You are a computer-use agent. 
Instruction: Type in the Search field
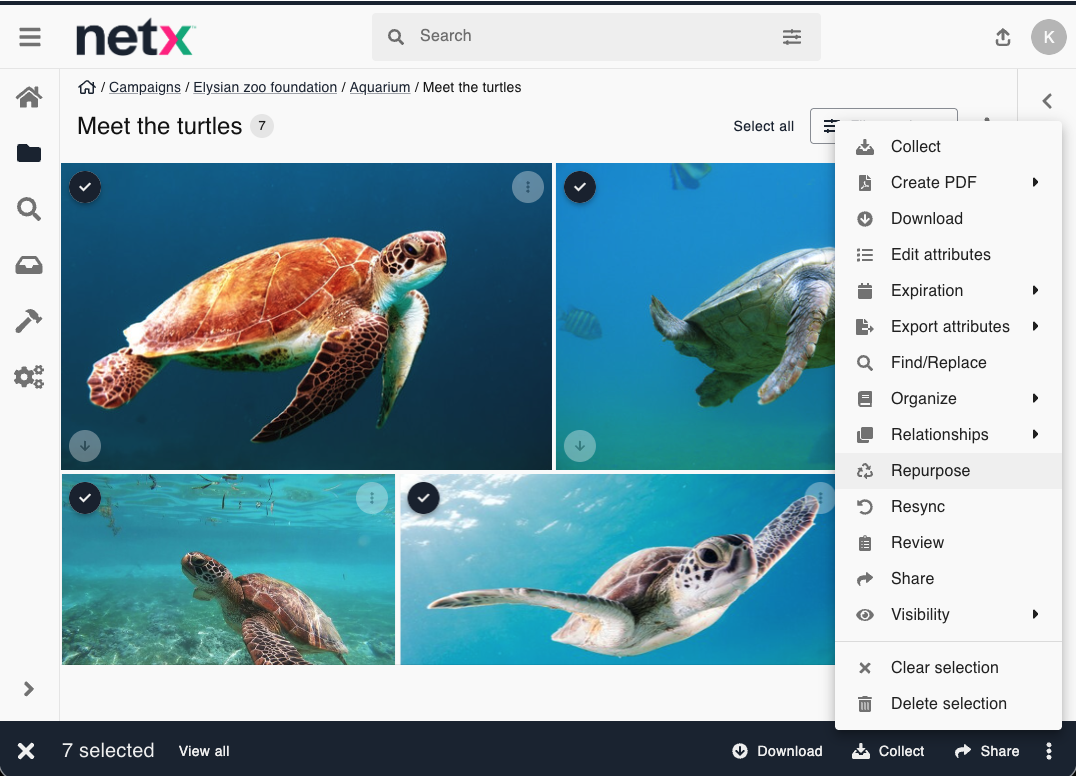tap(590, 36)
